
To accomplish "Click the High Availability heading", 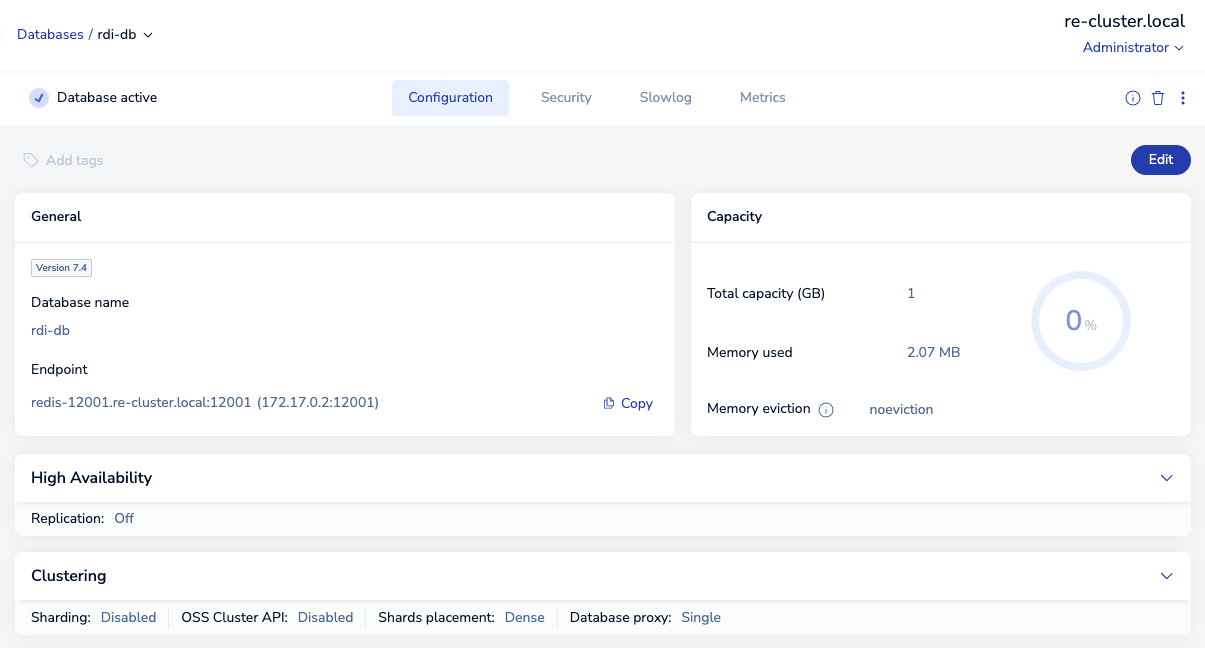I will 92,478.
